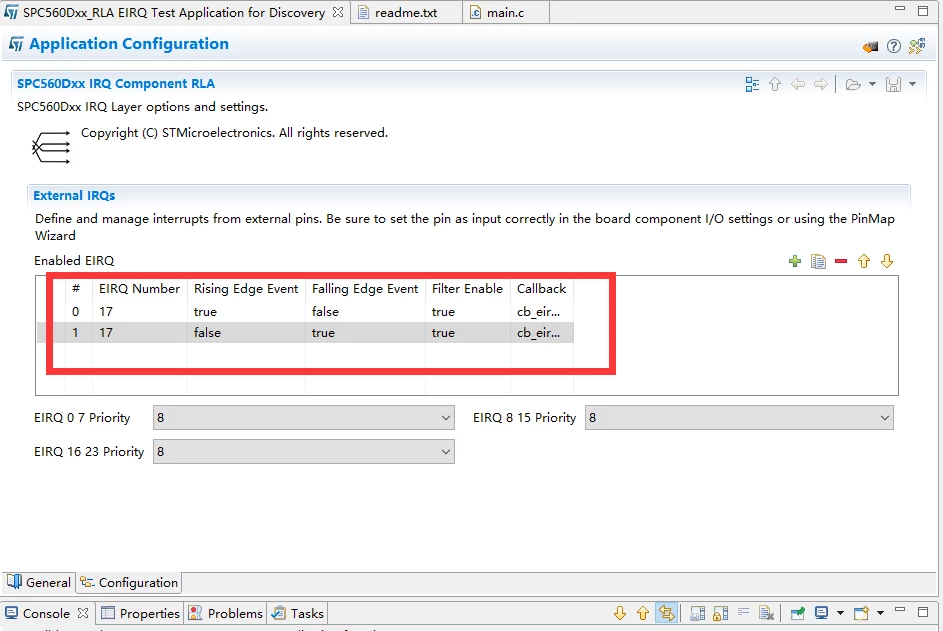Close the Console view

[83, 613]
